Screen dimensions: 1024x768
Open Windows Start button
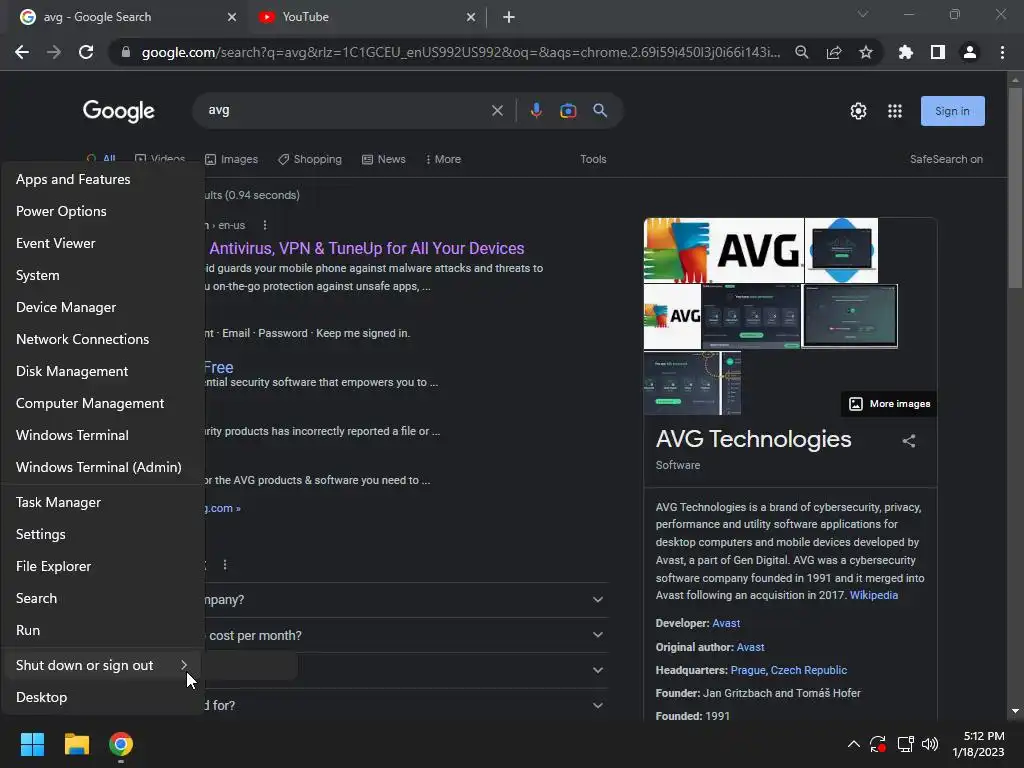coord(32,744)
